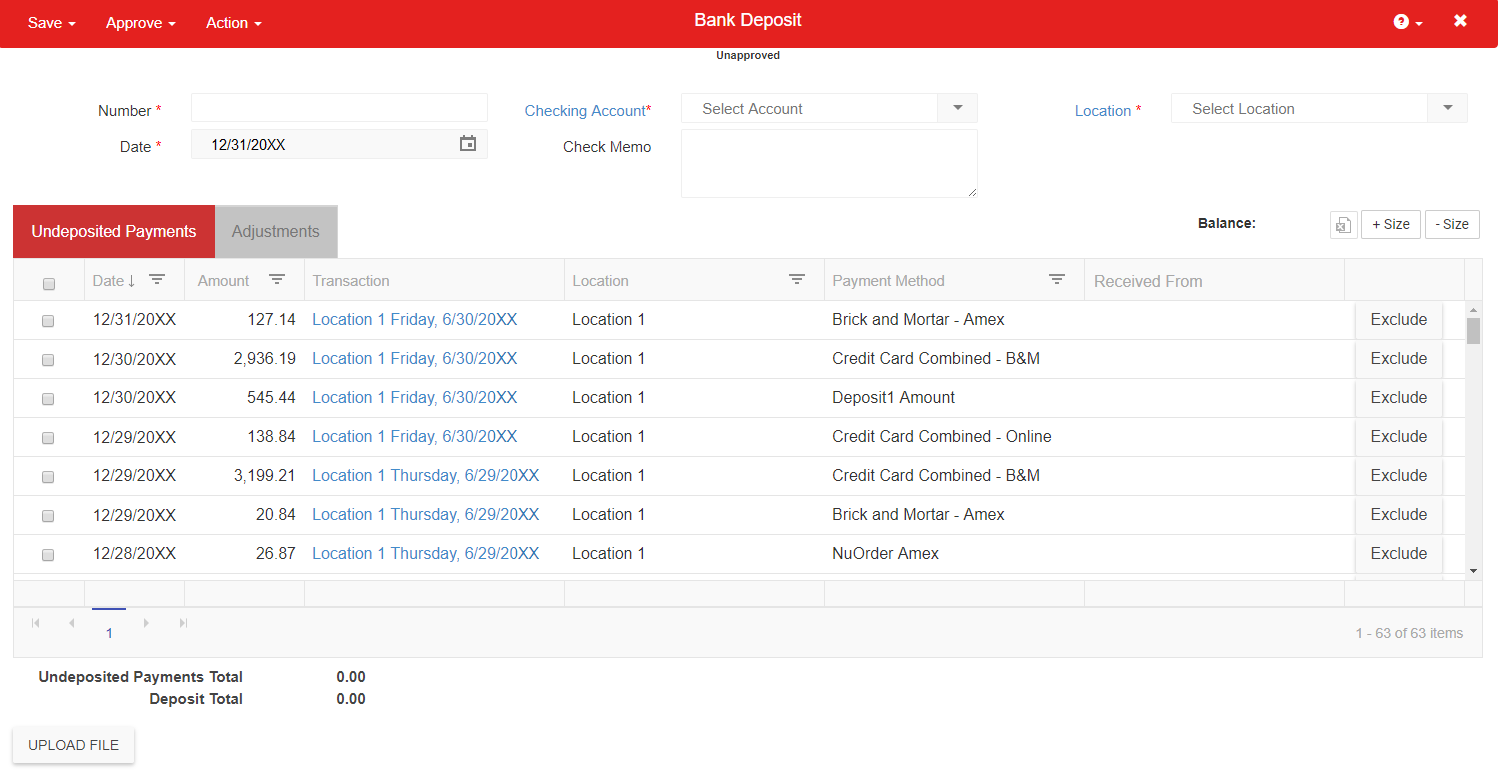Viewport: 1498px width, 775px height.
Task: Open the Location label link
Action: (1103, 111)
